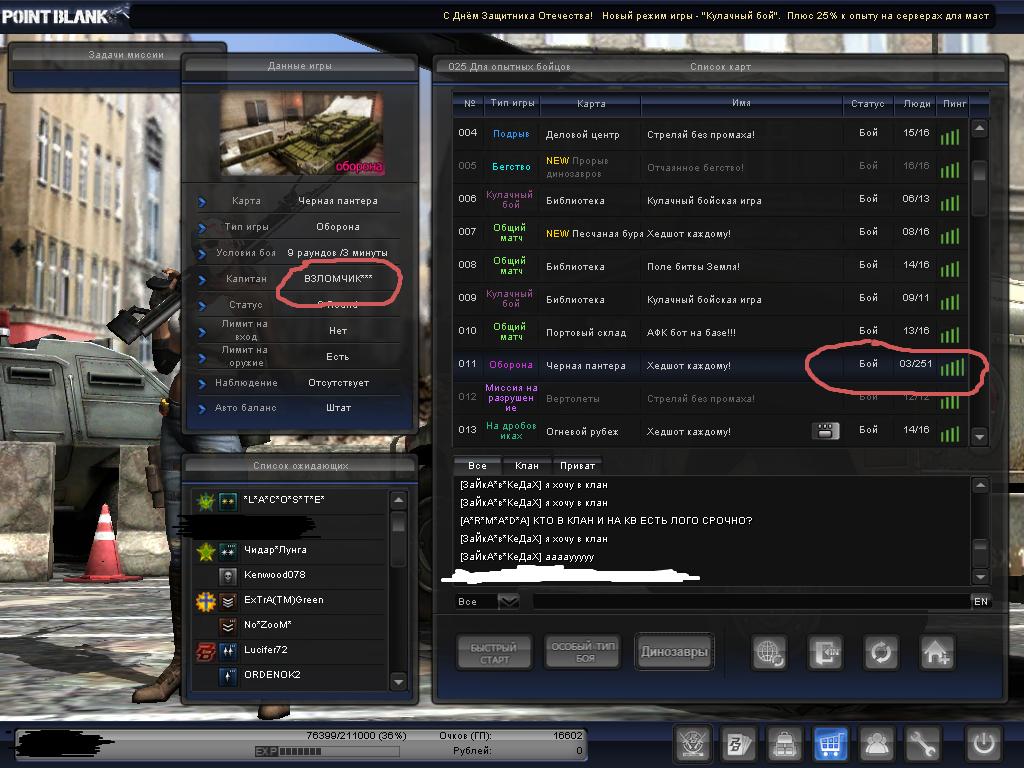Select room 007 Песчаная буря
The height and width of the screenshot is (768, 1024).
(x=711, y=233)
